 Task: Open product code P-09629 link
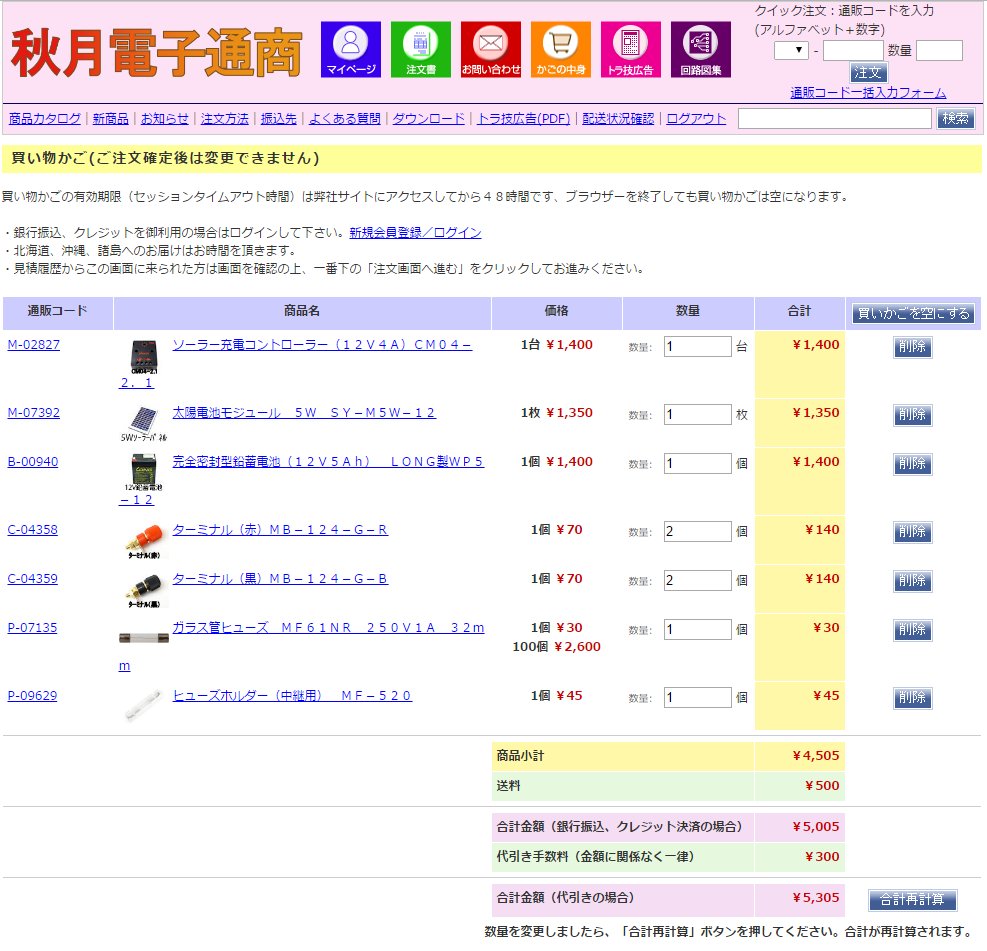coord(32,696)
